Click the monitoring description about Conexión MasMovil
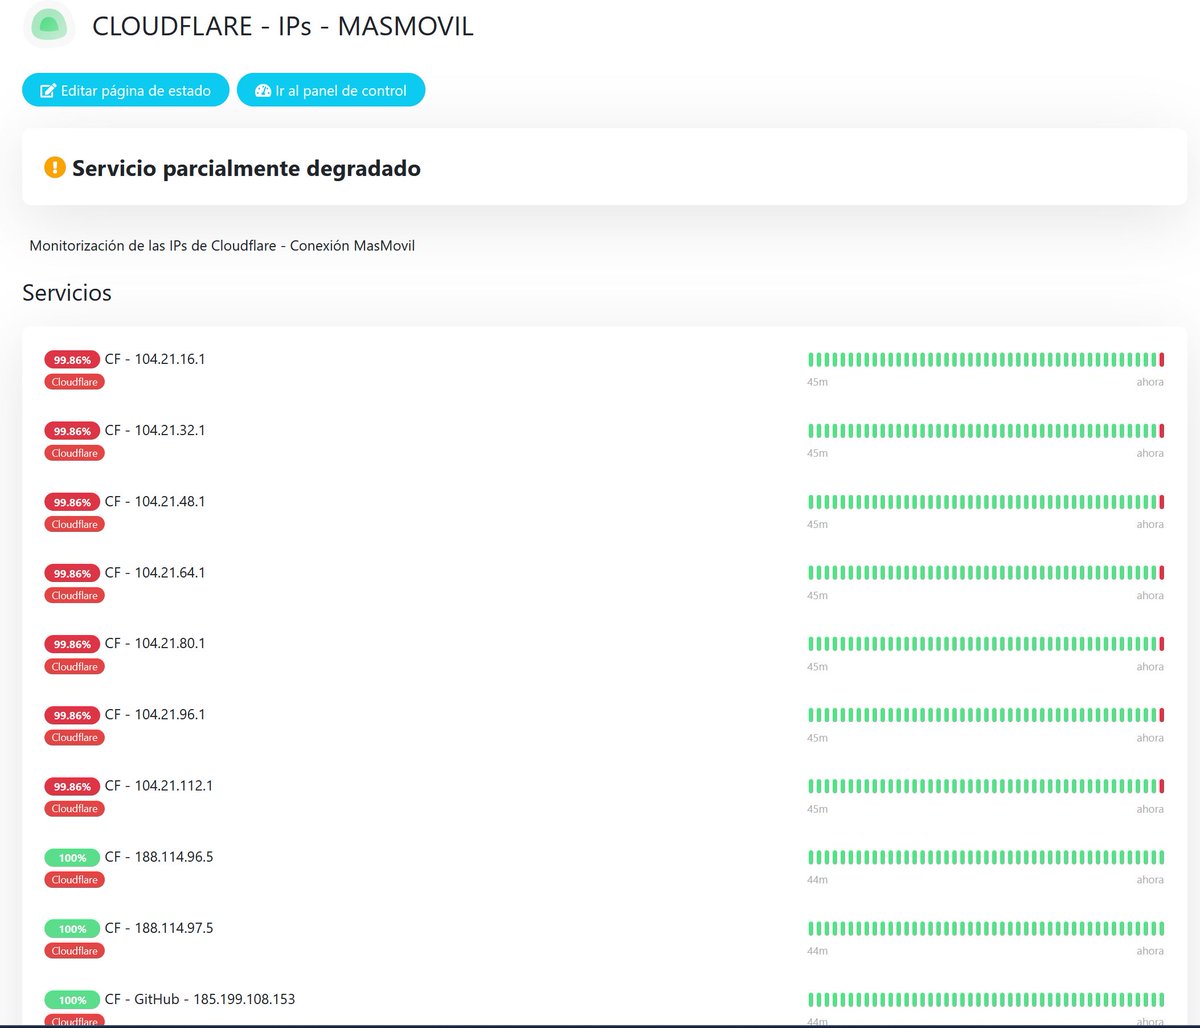This screenshot has width=1200, height=1028. 222,245
